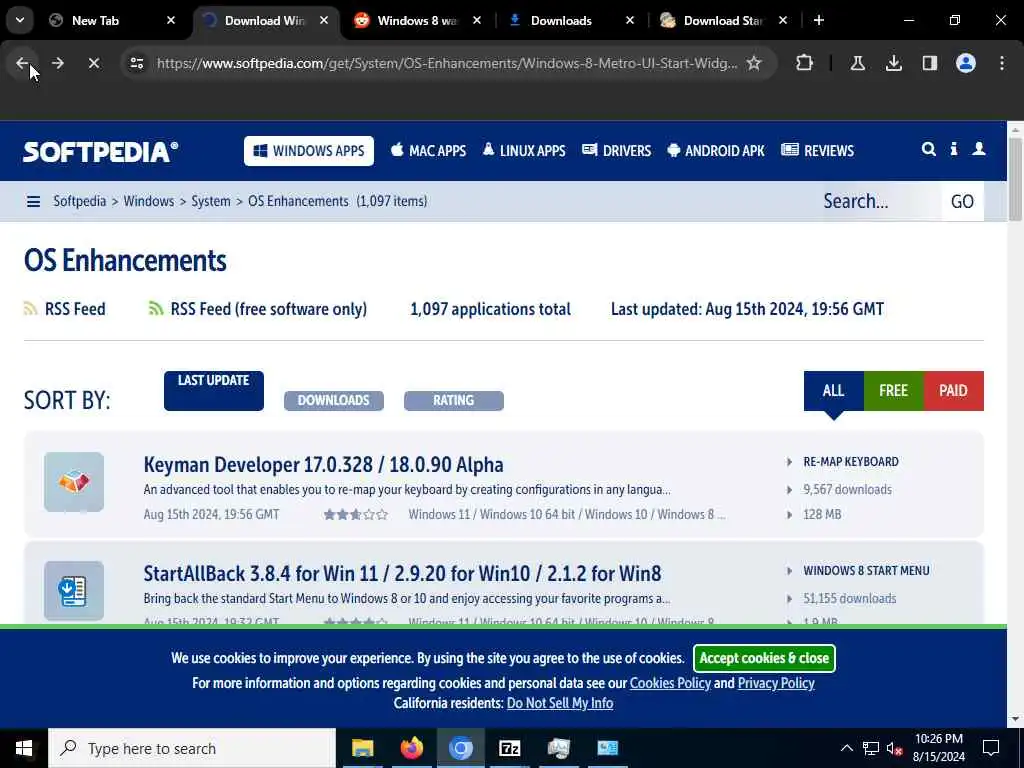Toggle the browser side panel icon

click(930, 63)
